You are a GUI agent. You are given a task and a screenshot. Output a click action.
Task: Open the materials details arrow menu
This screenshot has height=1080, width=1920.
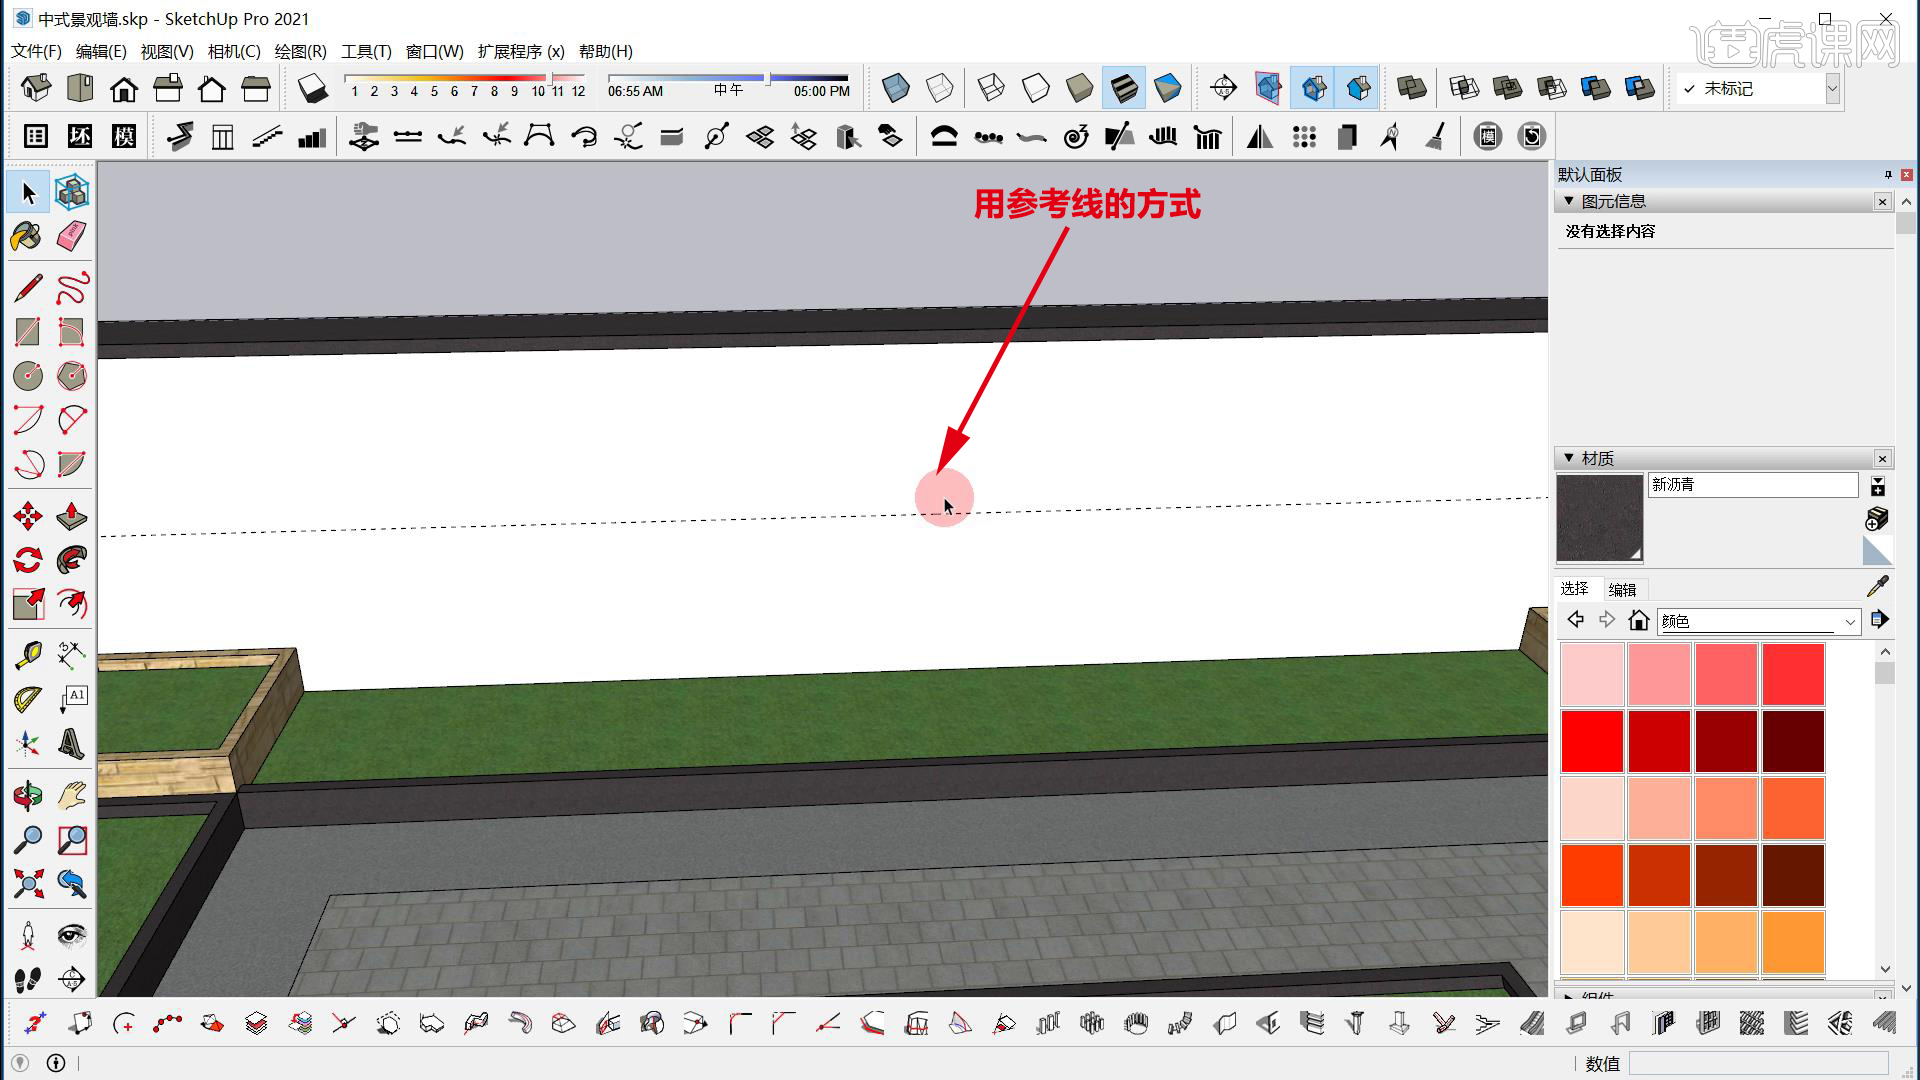1879,620
